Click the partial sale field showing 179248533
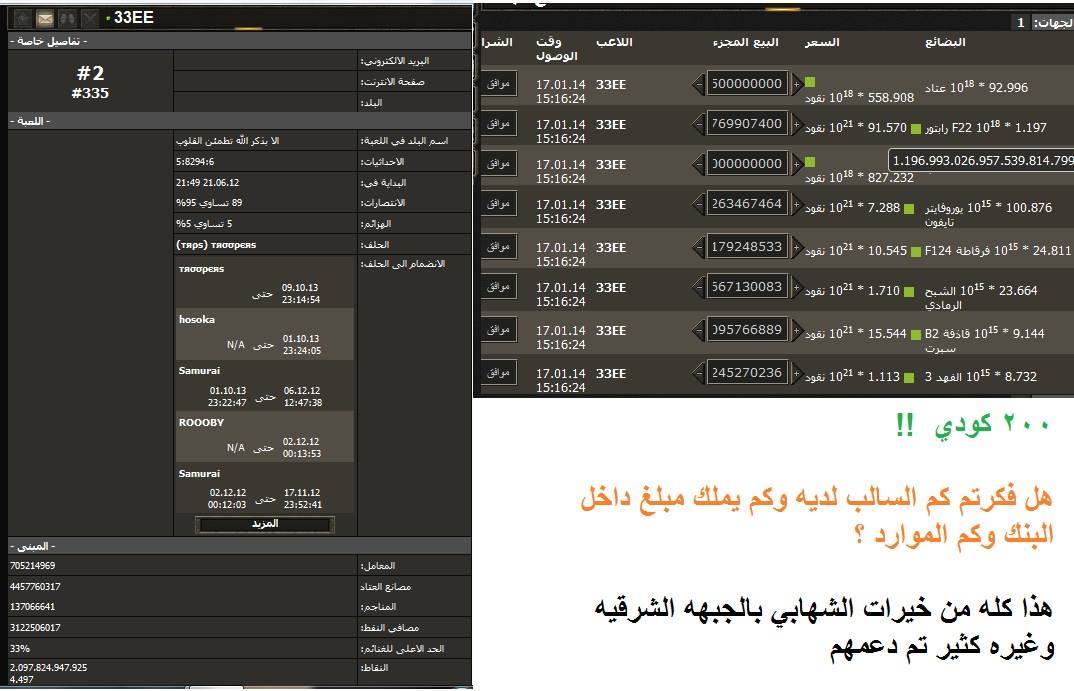Image resolution: width=1074 pixels, height=691 pixels. pyautogui.click(x=747, y=247)
